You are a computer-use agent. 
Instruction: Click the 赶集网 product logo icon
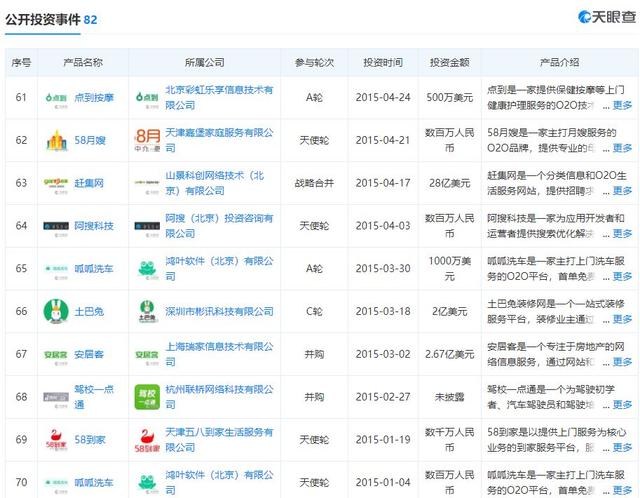pyautogui.click(x=55, y=183)
